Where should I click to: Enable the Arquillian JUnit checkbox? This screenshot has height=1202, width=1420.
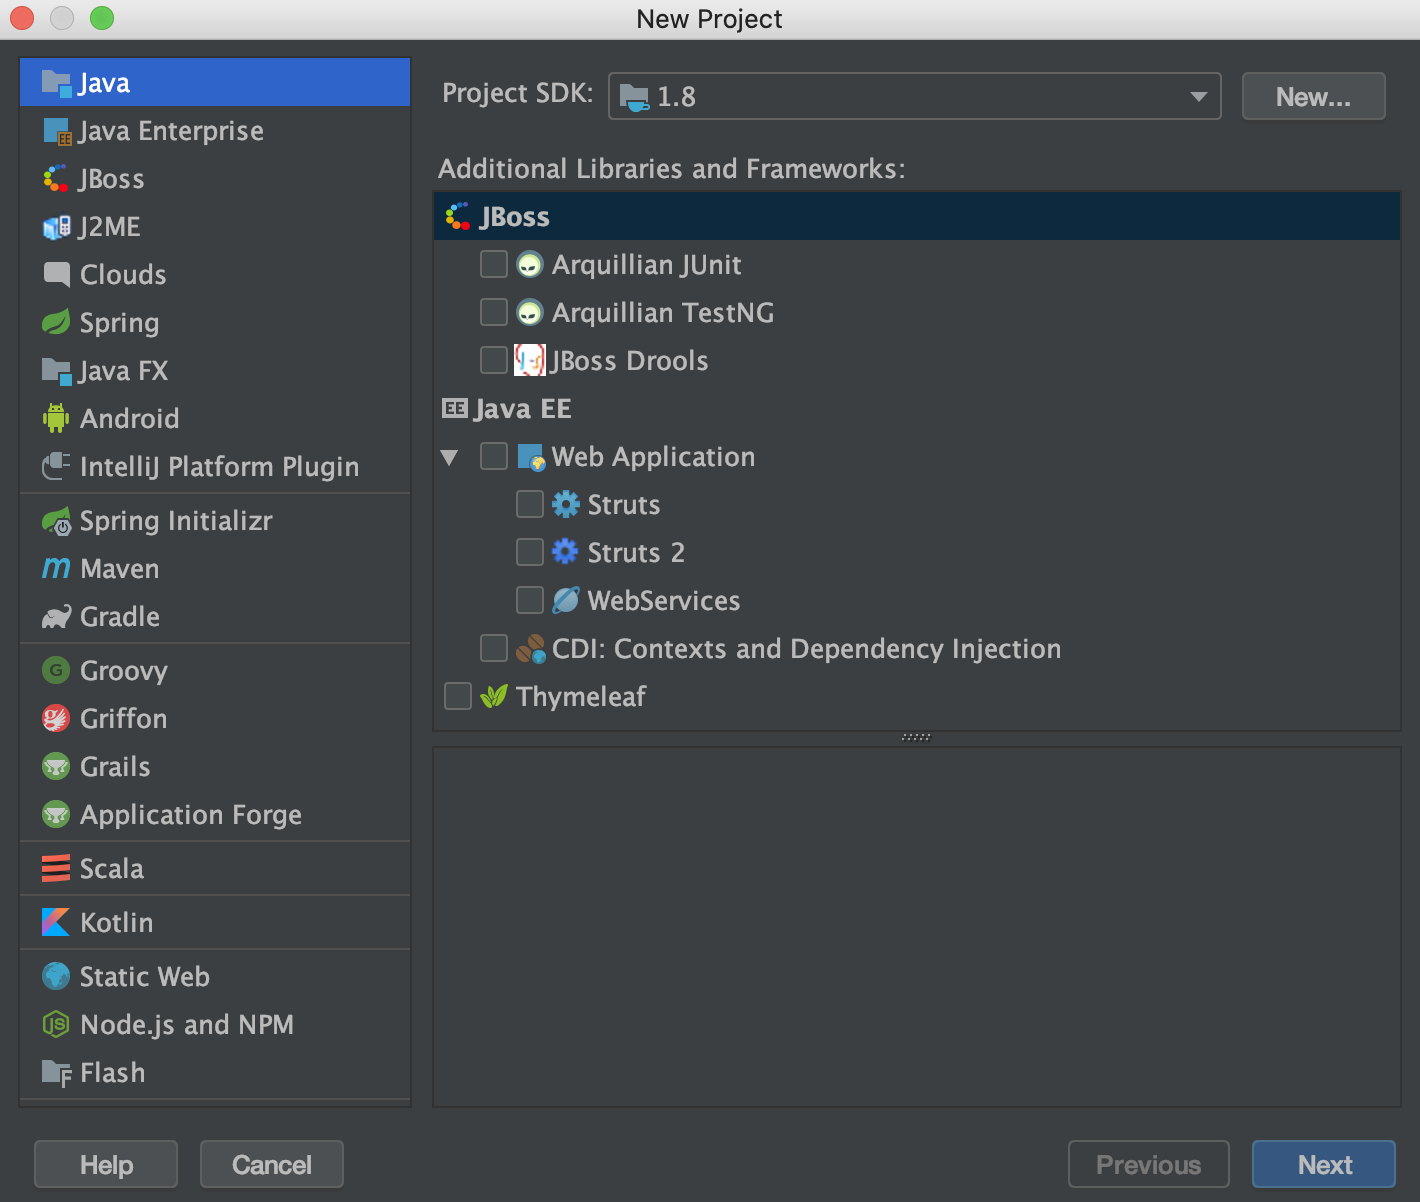click(494, 264)
